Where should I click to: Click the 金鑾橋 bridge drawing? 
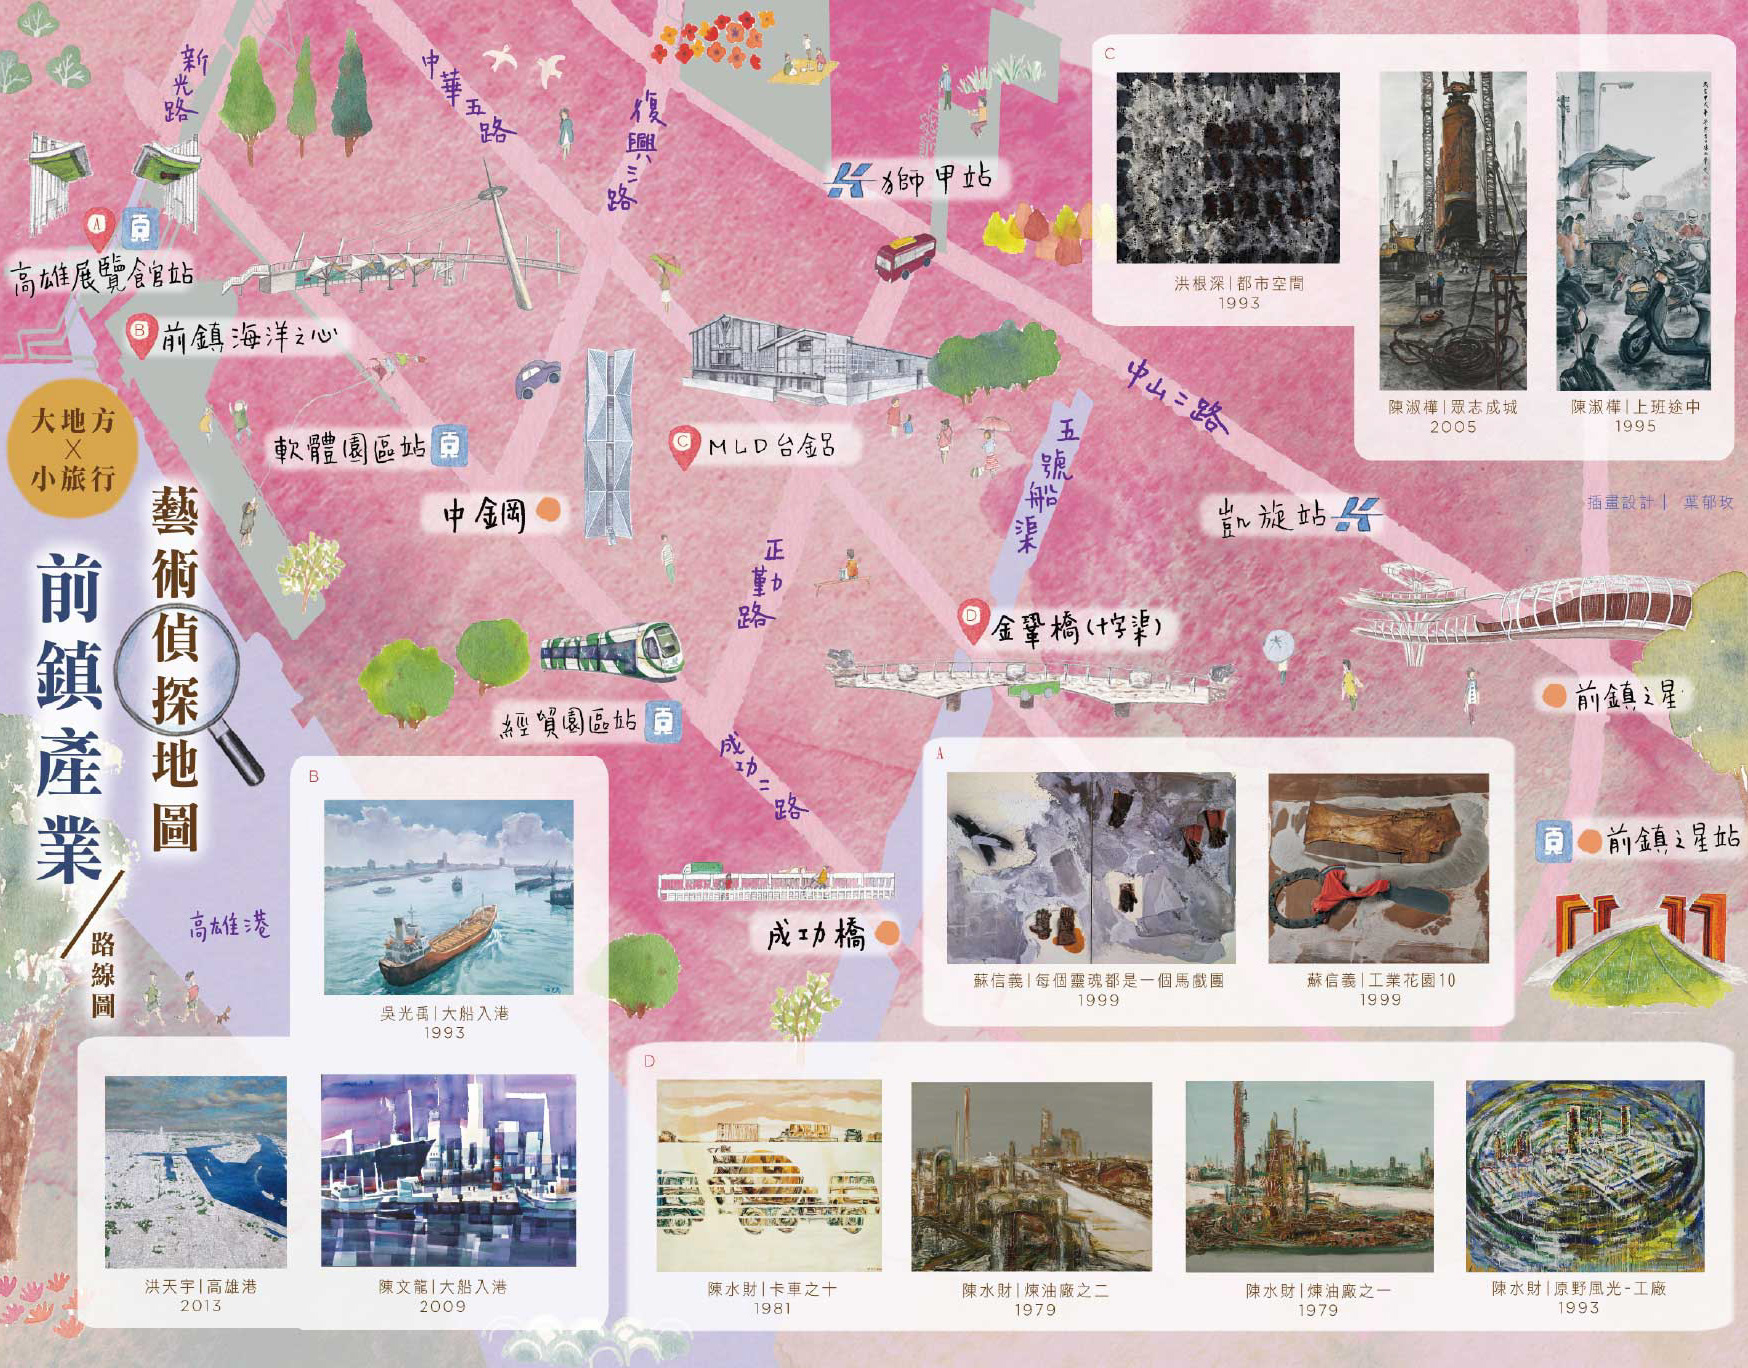(x=1030, y=680)
